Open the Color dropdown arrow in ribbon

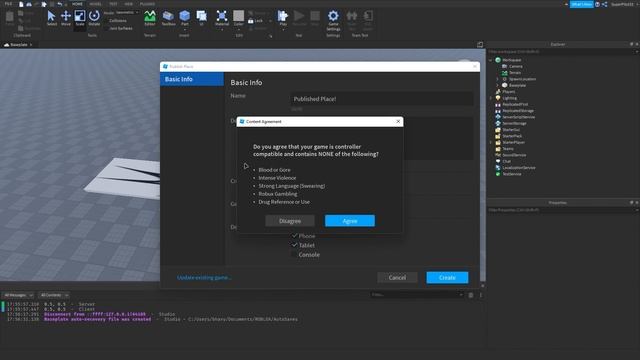click(x=239, y=29)
